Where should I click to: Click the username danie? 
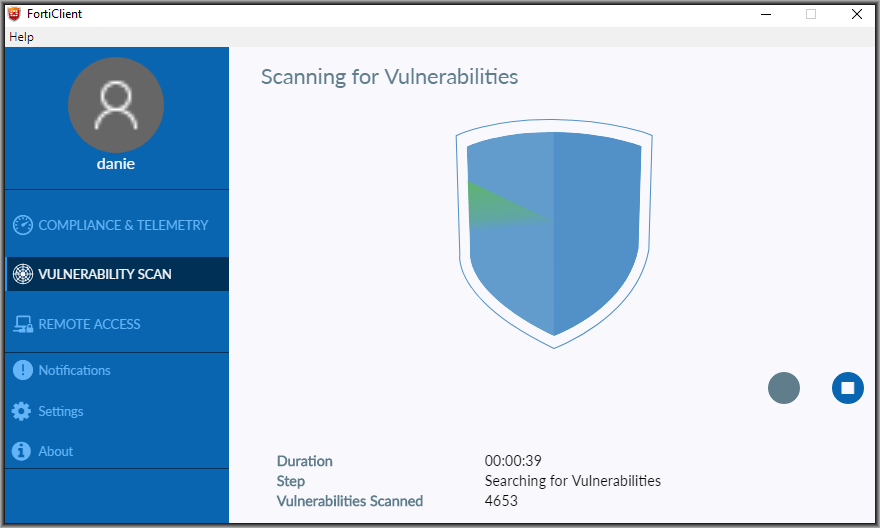[116, 164]
